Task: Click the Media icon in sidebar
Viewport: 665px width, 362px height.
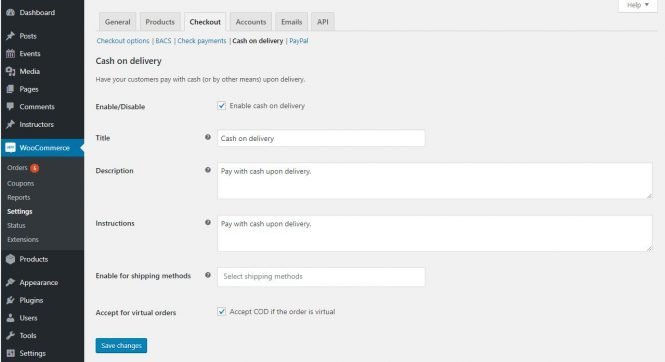Action: [x=10, y=72]
